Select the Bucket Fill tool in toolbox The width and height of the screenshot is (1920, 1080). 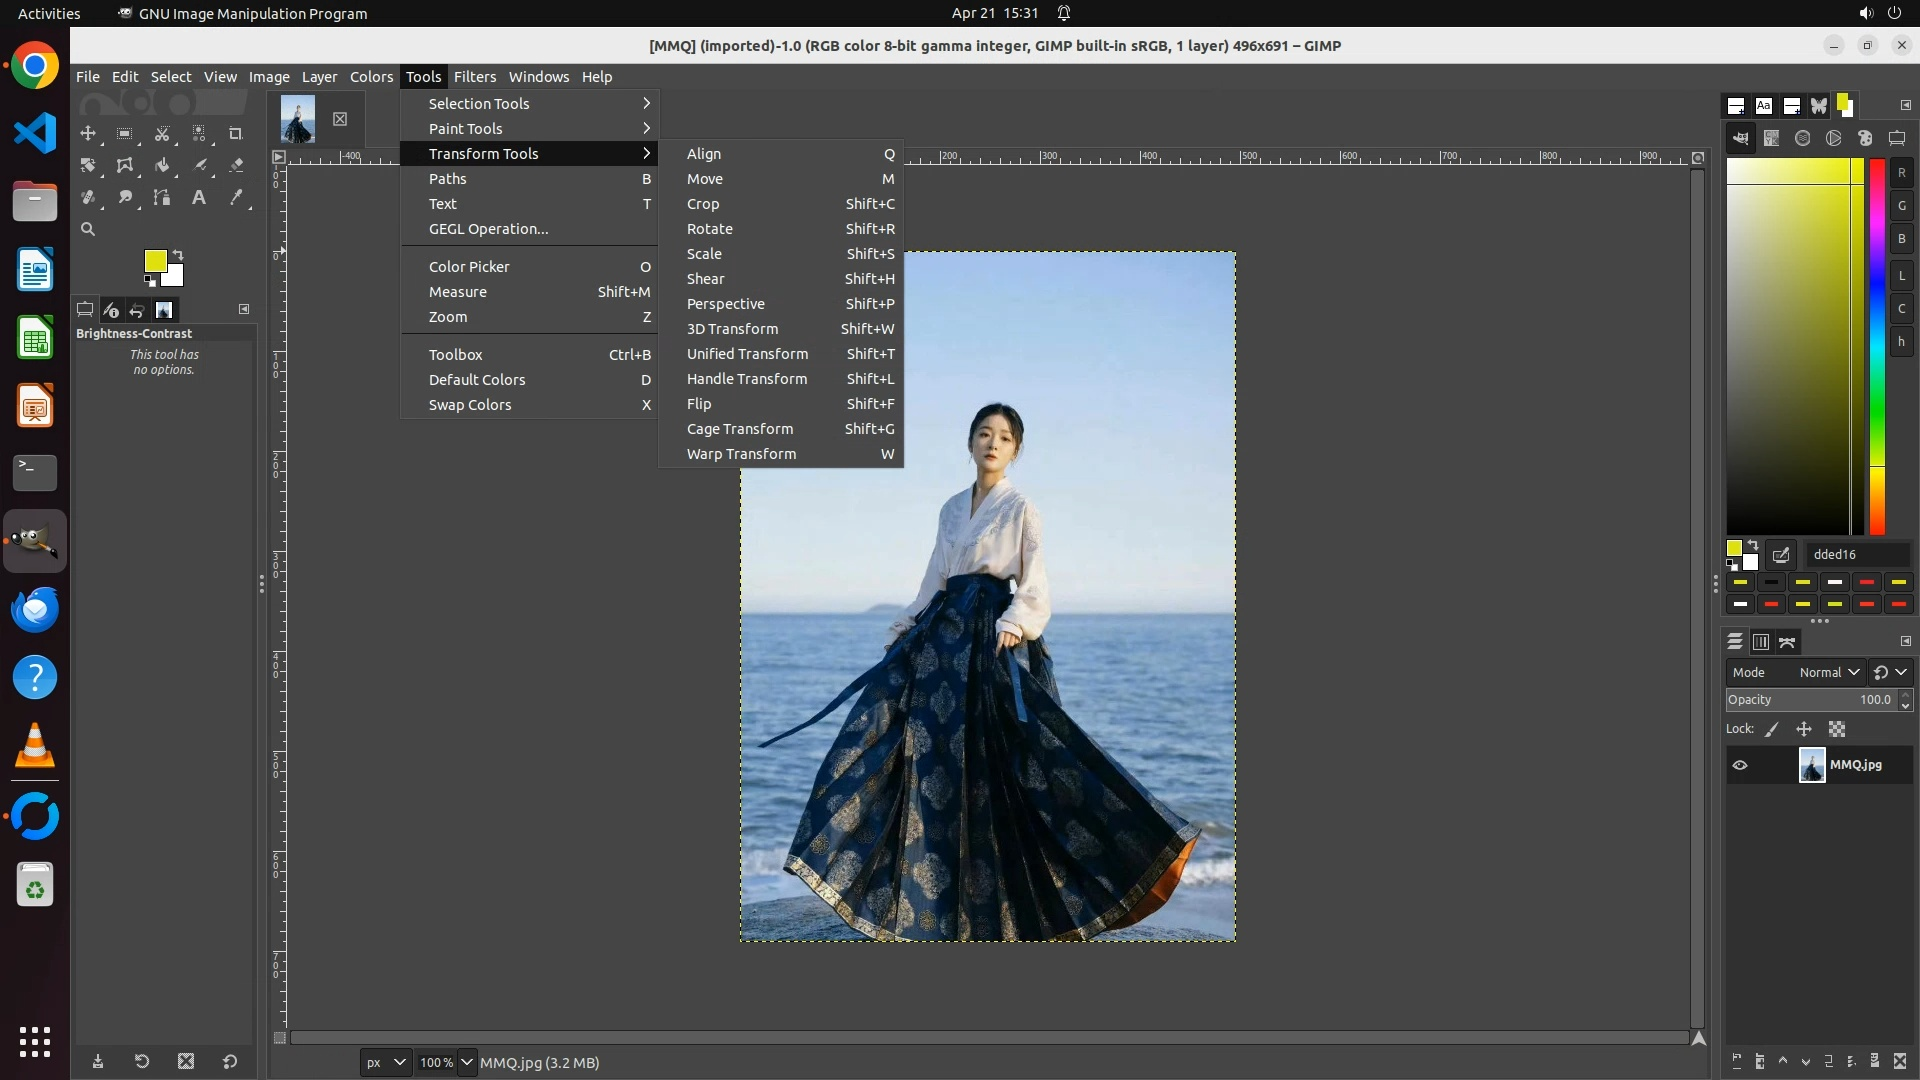click(x=162, y=165)
